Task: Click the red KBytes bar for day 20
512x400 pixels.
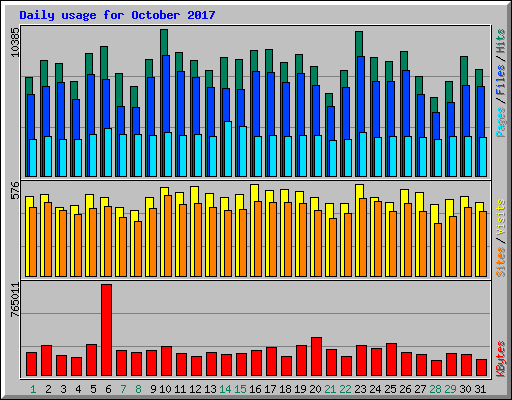Action: tap(316, 357)
